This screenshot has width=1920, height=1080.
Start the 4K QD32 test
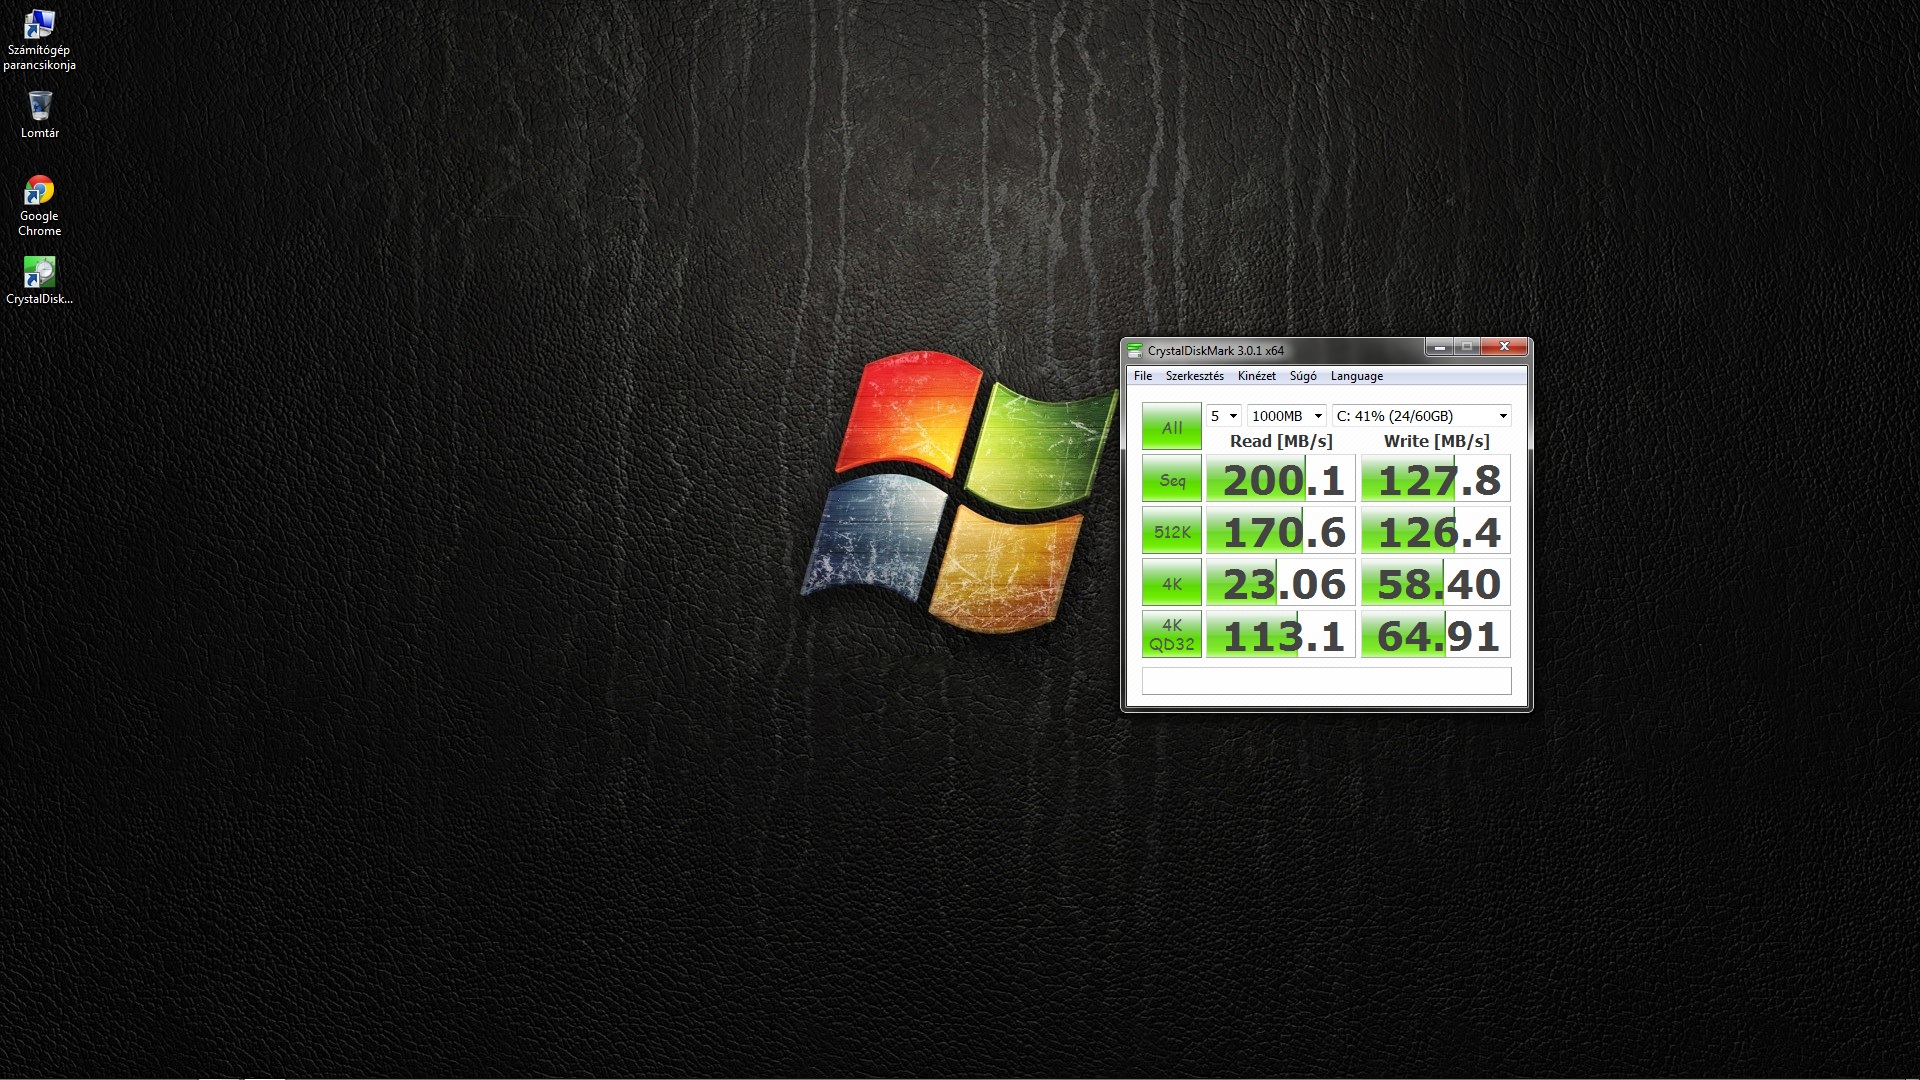pos(1171,635)
